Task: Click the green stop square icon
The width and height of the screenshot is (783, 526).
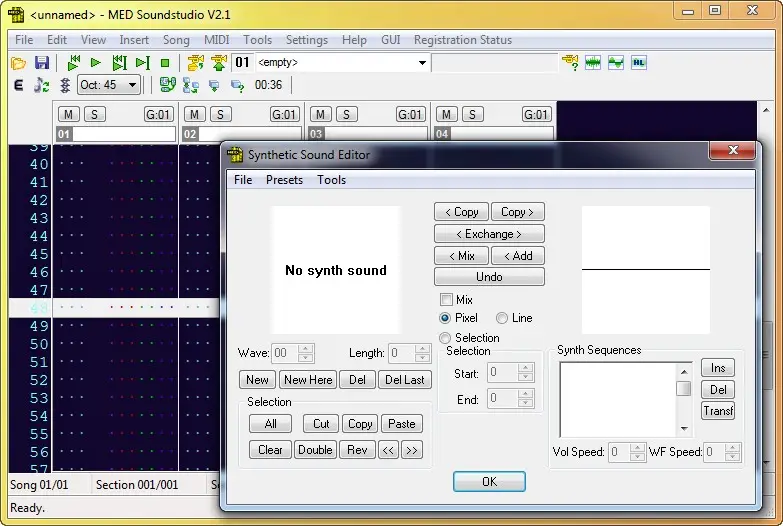Action: [165, 63]
